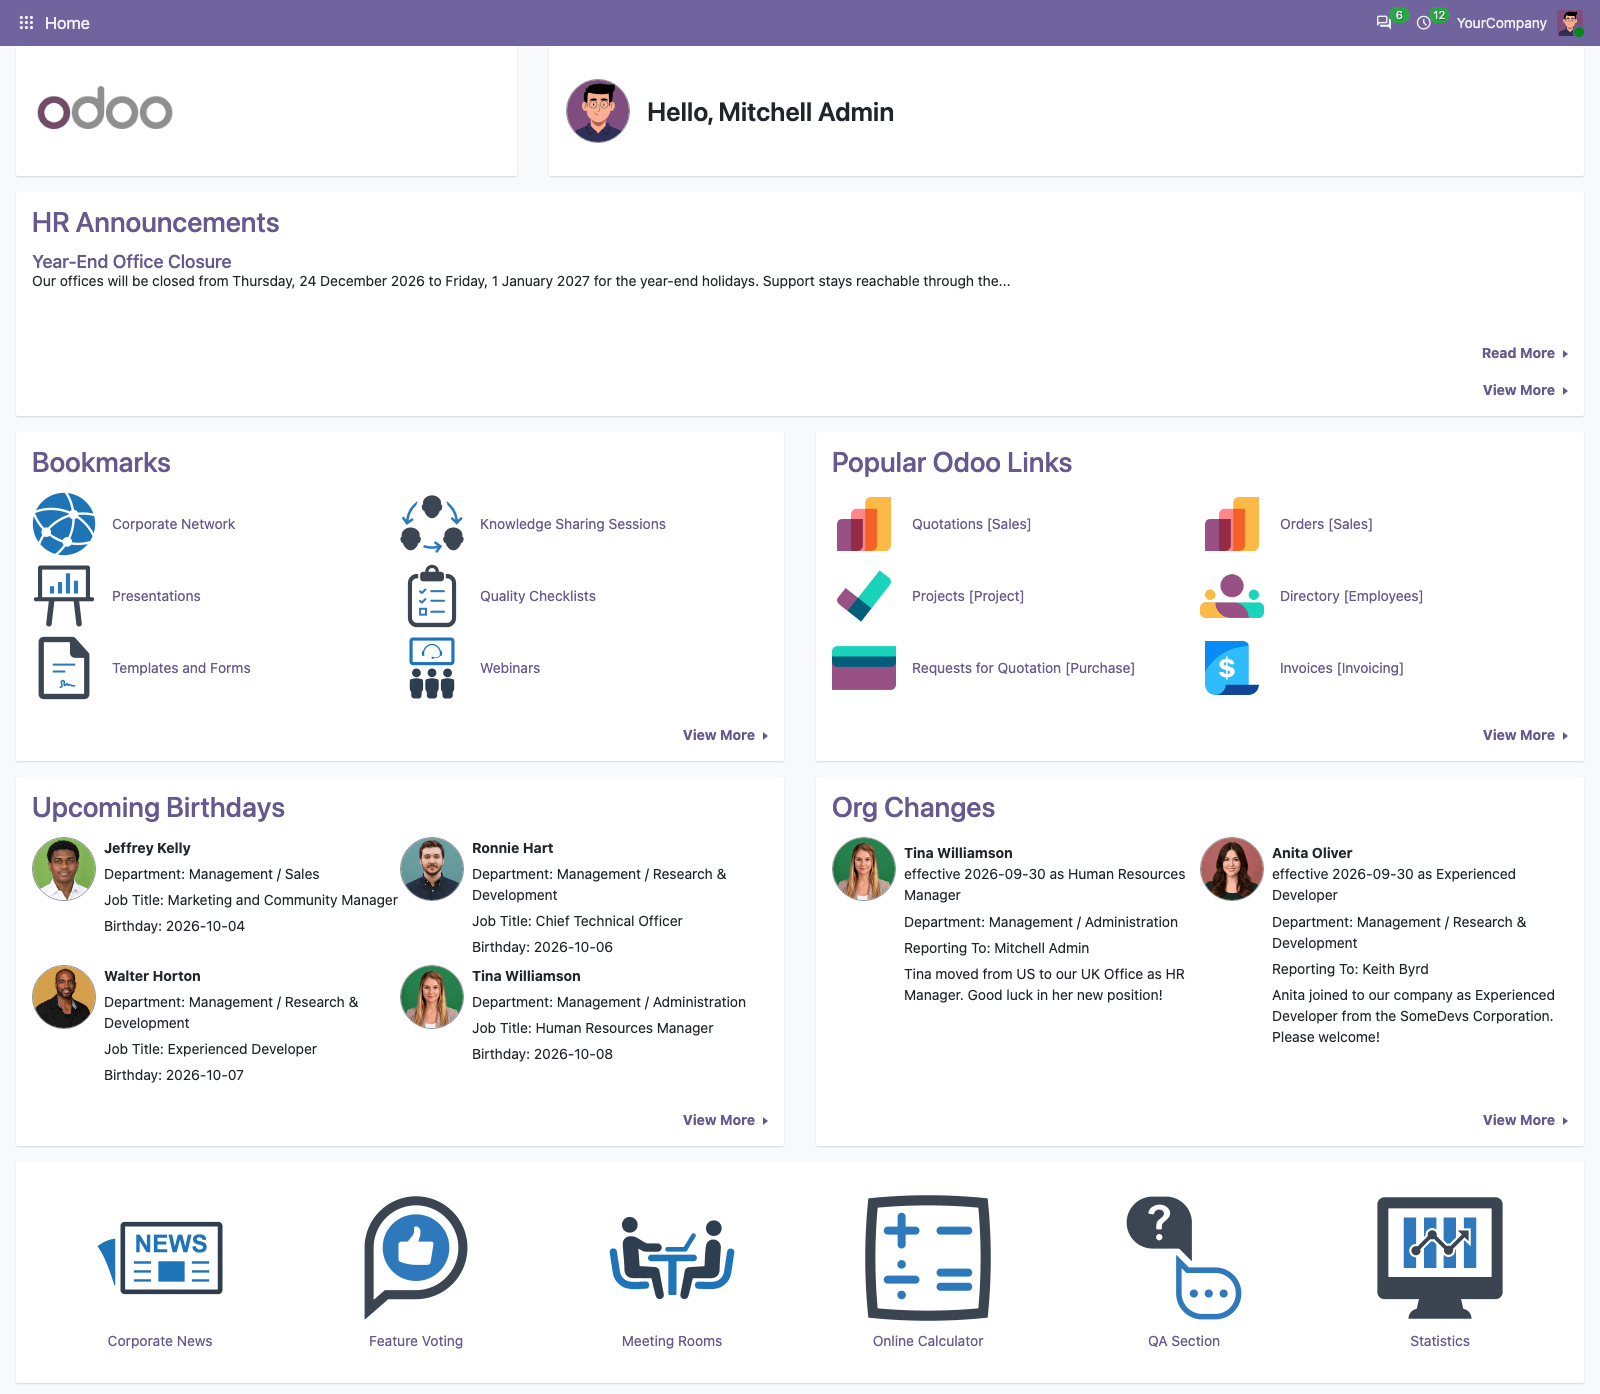Open the Corporate News label link
The image size is (1600, 1394).
click(160, 1341)
